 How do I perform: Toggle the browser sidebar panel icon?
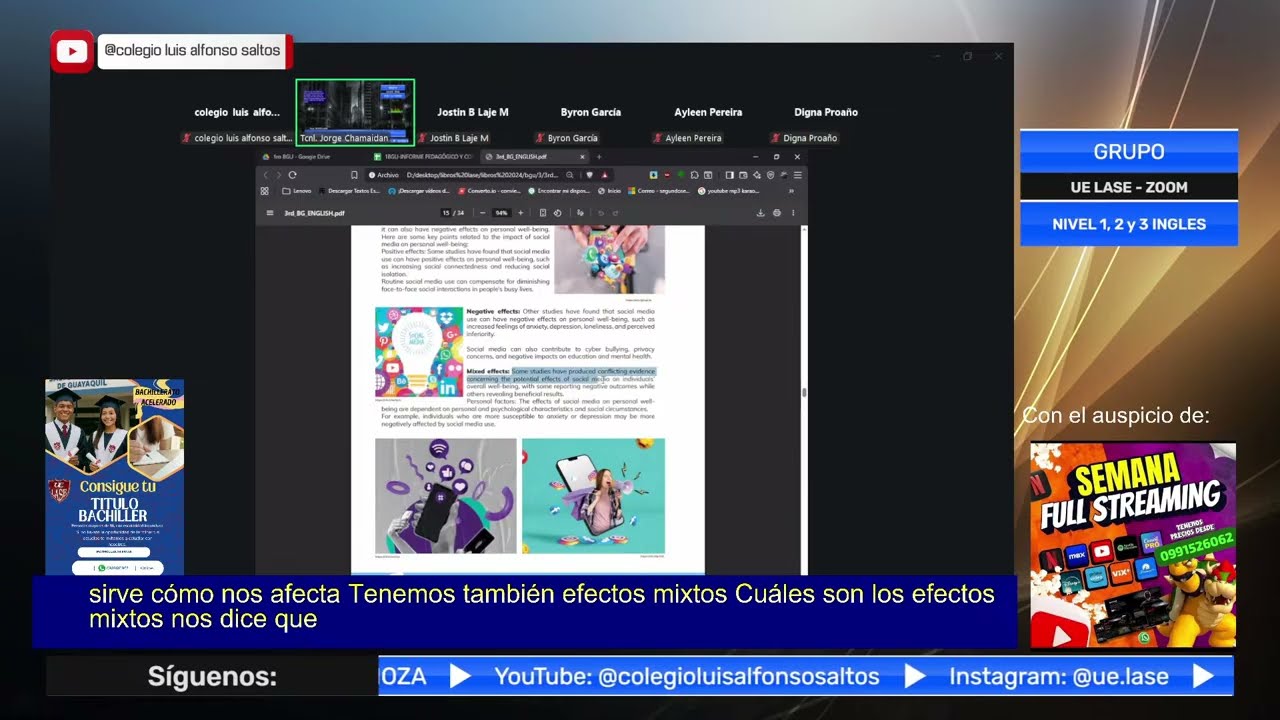point(729,175)
